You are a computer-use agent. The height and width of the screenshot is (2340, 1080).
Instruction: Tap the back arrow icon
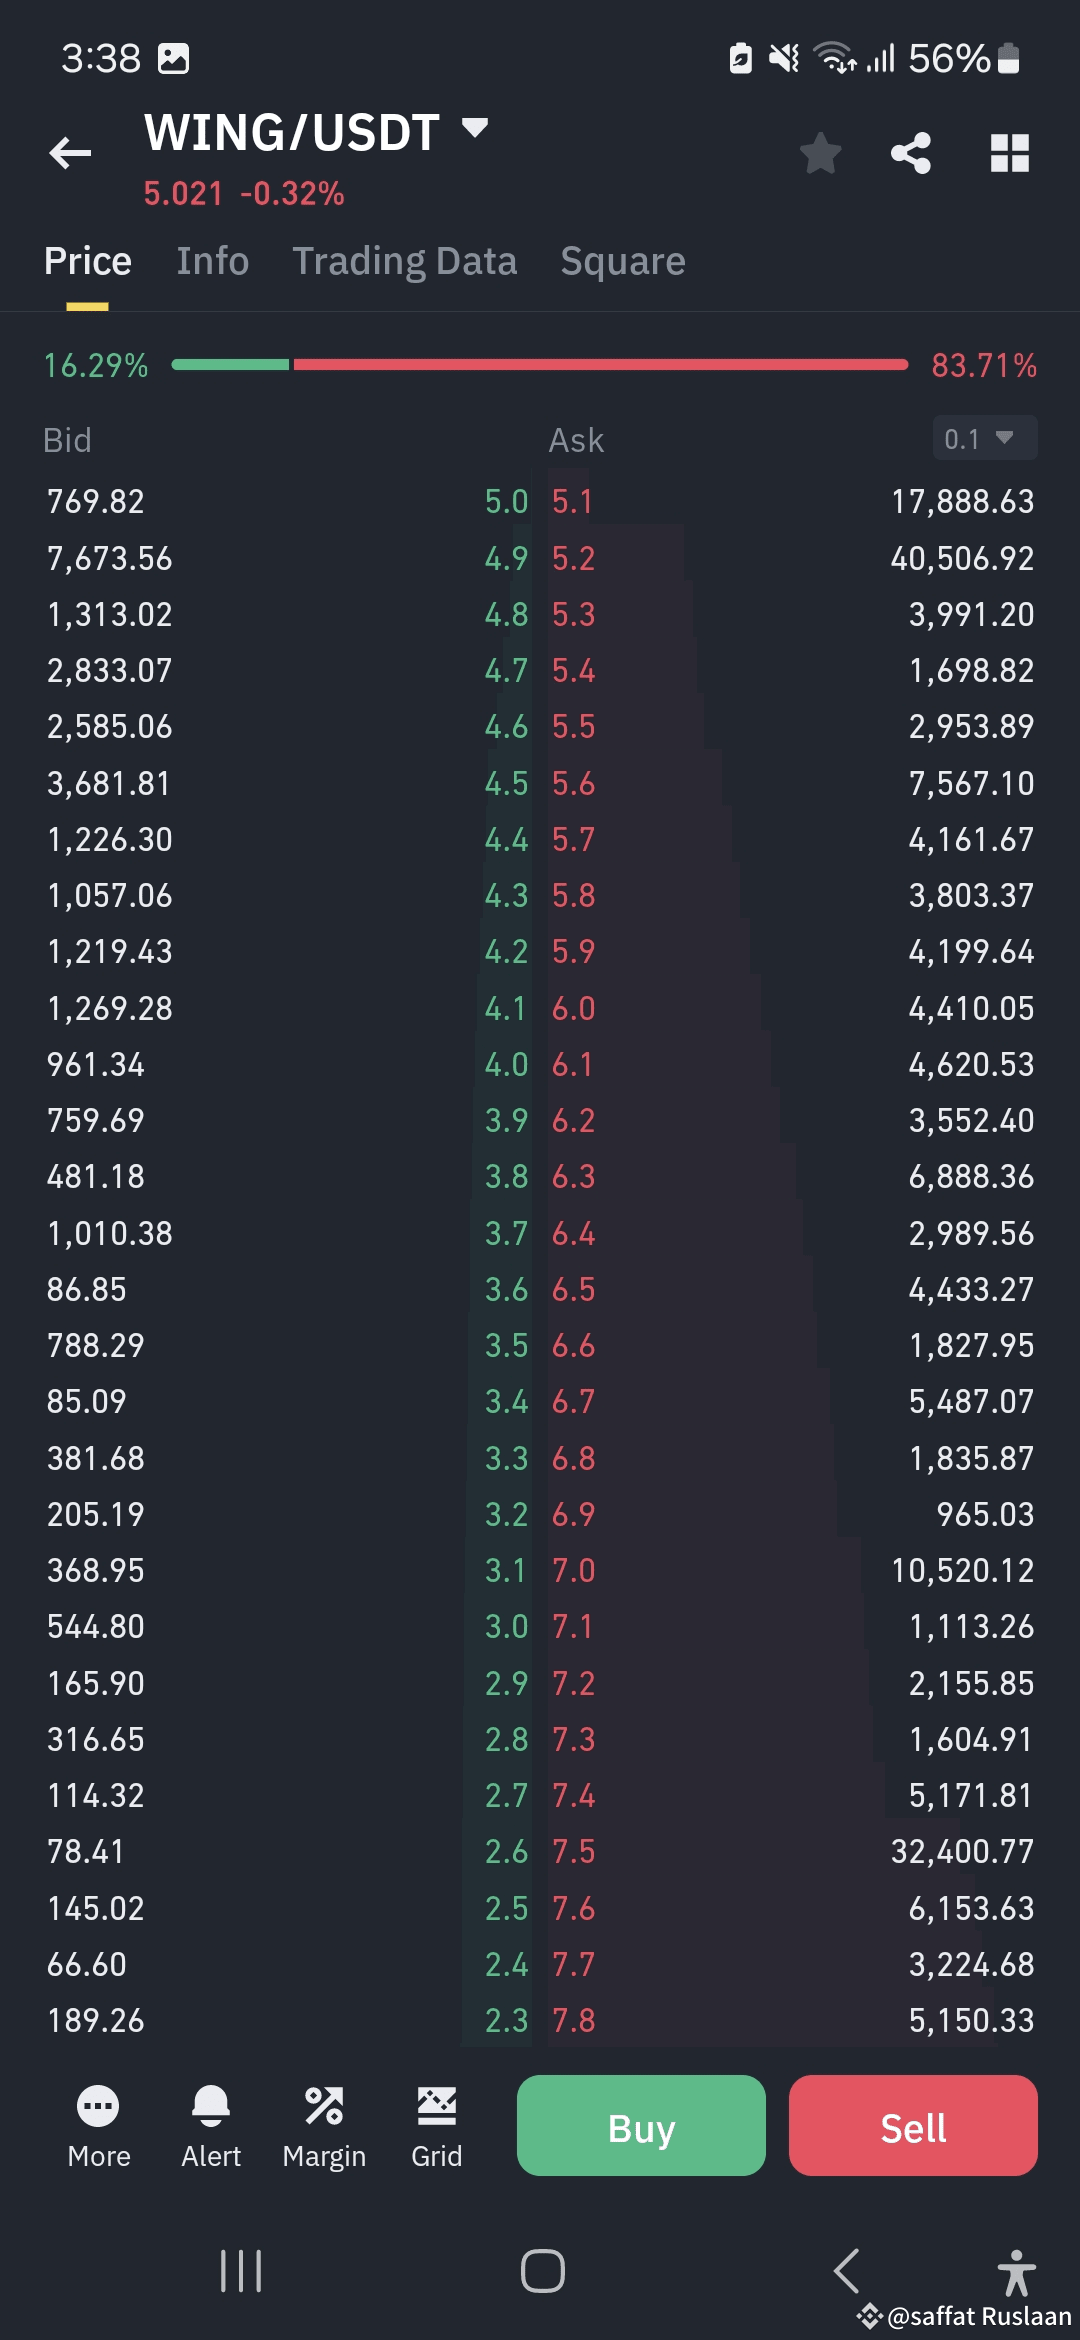click(x=70, y=153)
